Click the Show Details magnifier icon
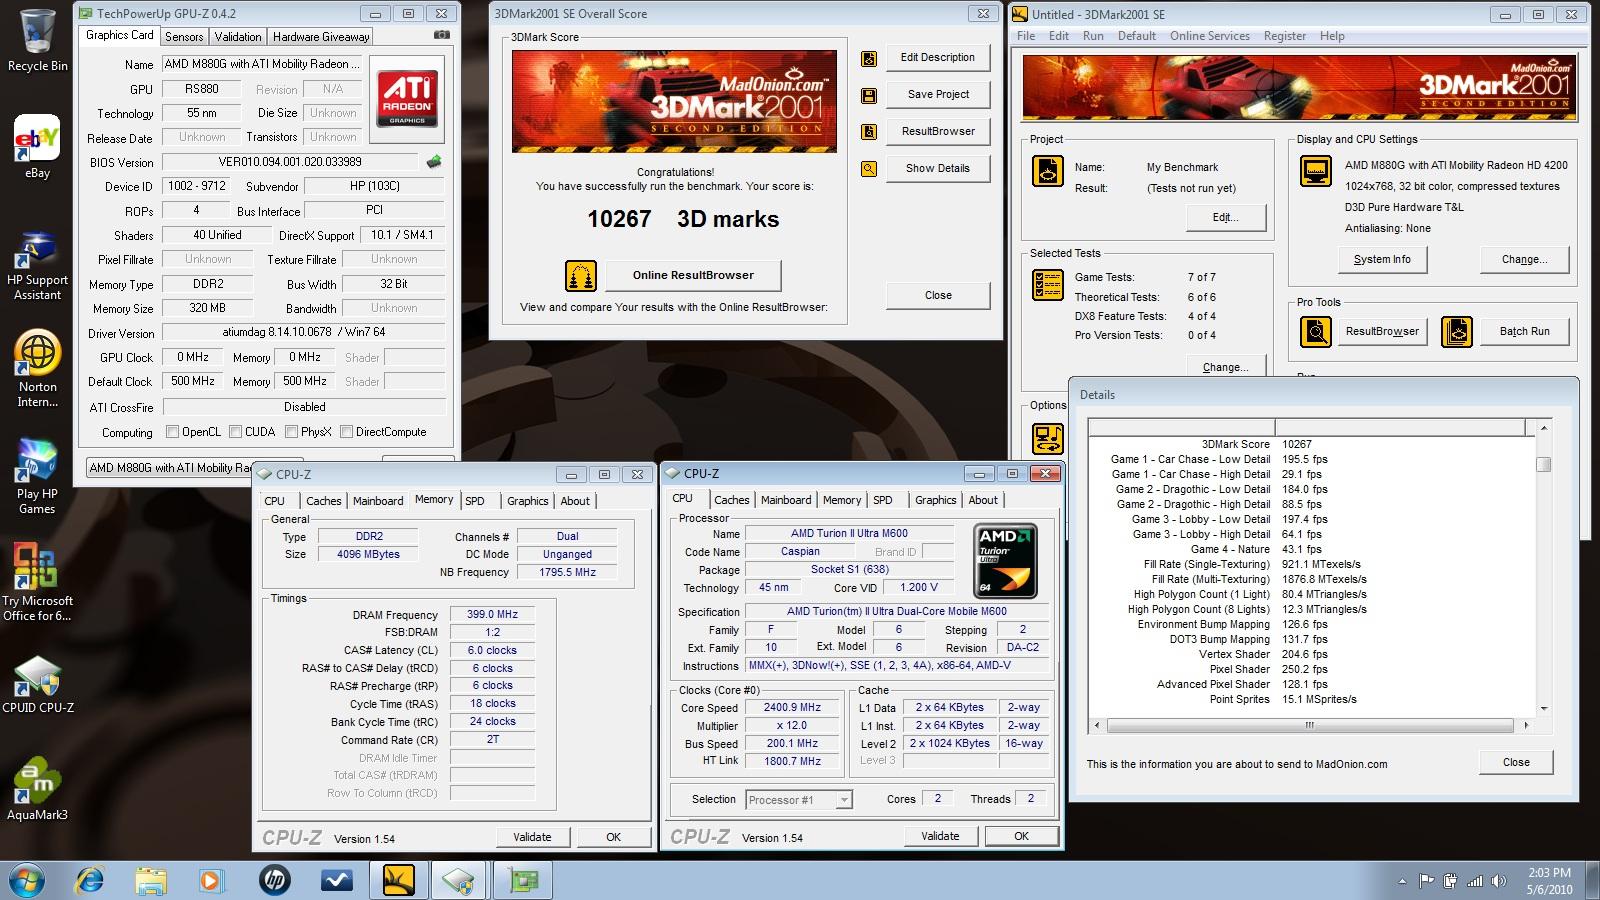 coord(869,169)
